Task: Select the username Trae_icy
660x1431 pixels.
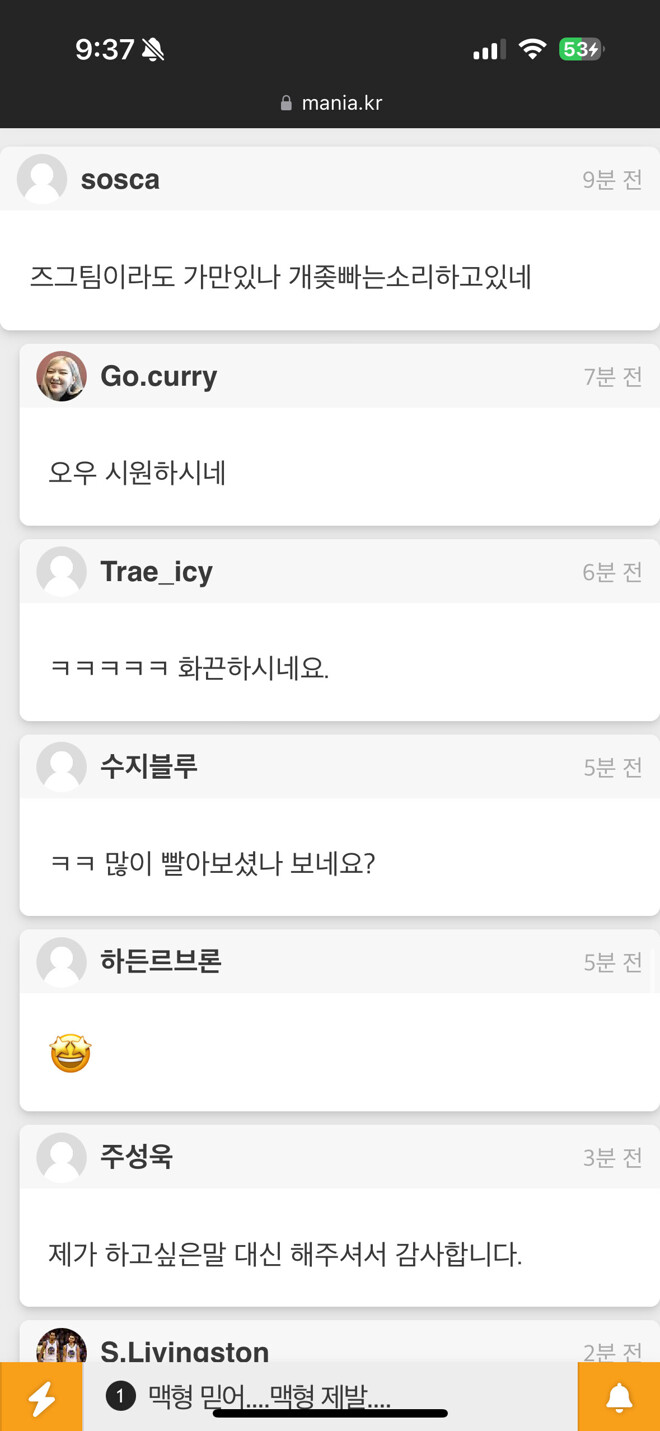Action: tap(157, 571)
